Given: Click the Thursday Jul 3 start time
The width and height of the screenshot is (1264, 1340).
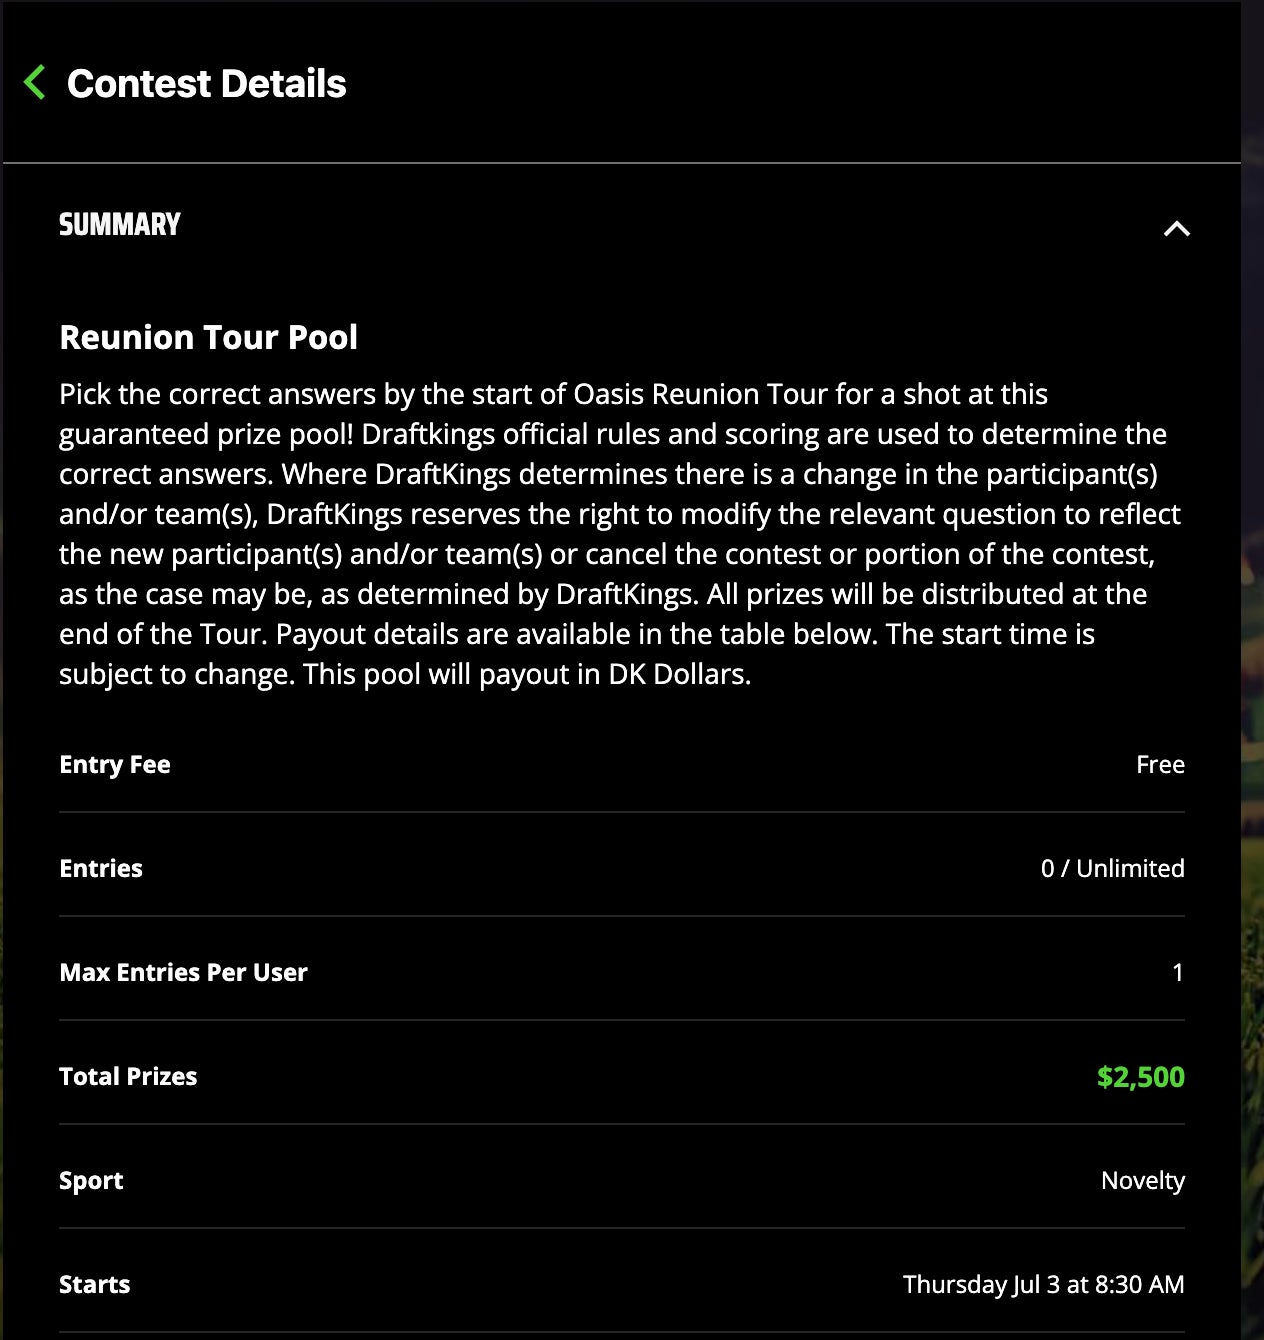Looking at the screenshot, I should 1043,1285.
